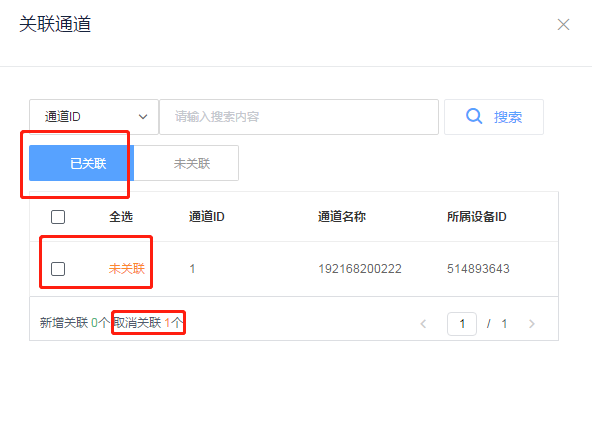
Task: Expand the 通道ID dropdown chevron
Action: [143, 117]
